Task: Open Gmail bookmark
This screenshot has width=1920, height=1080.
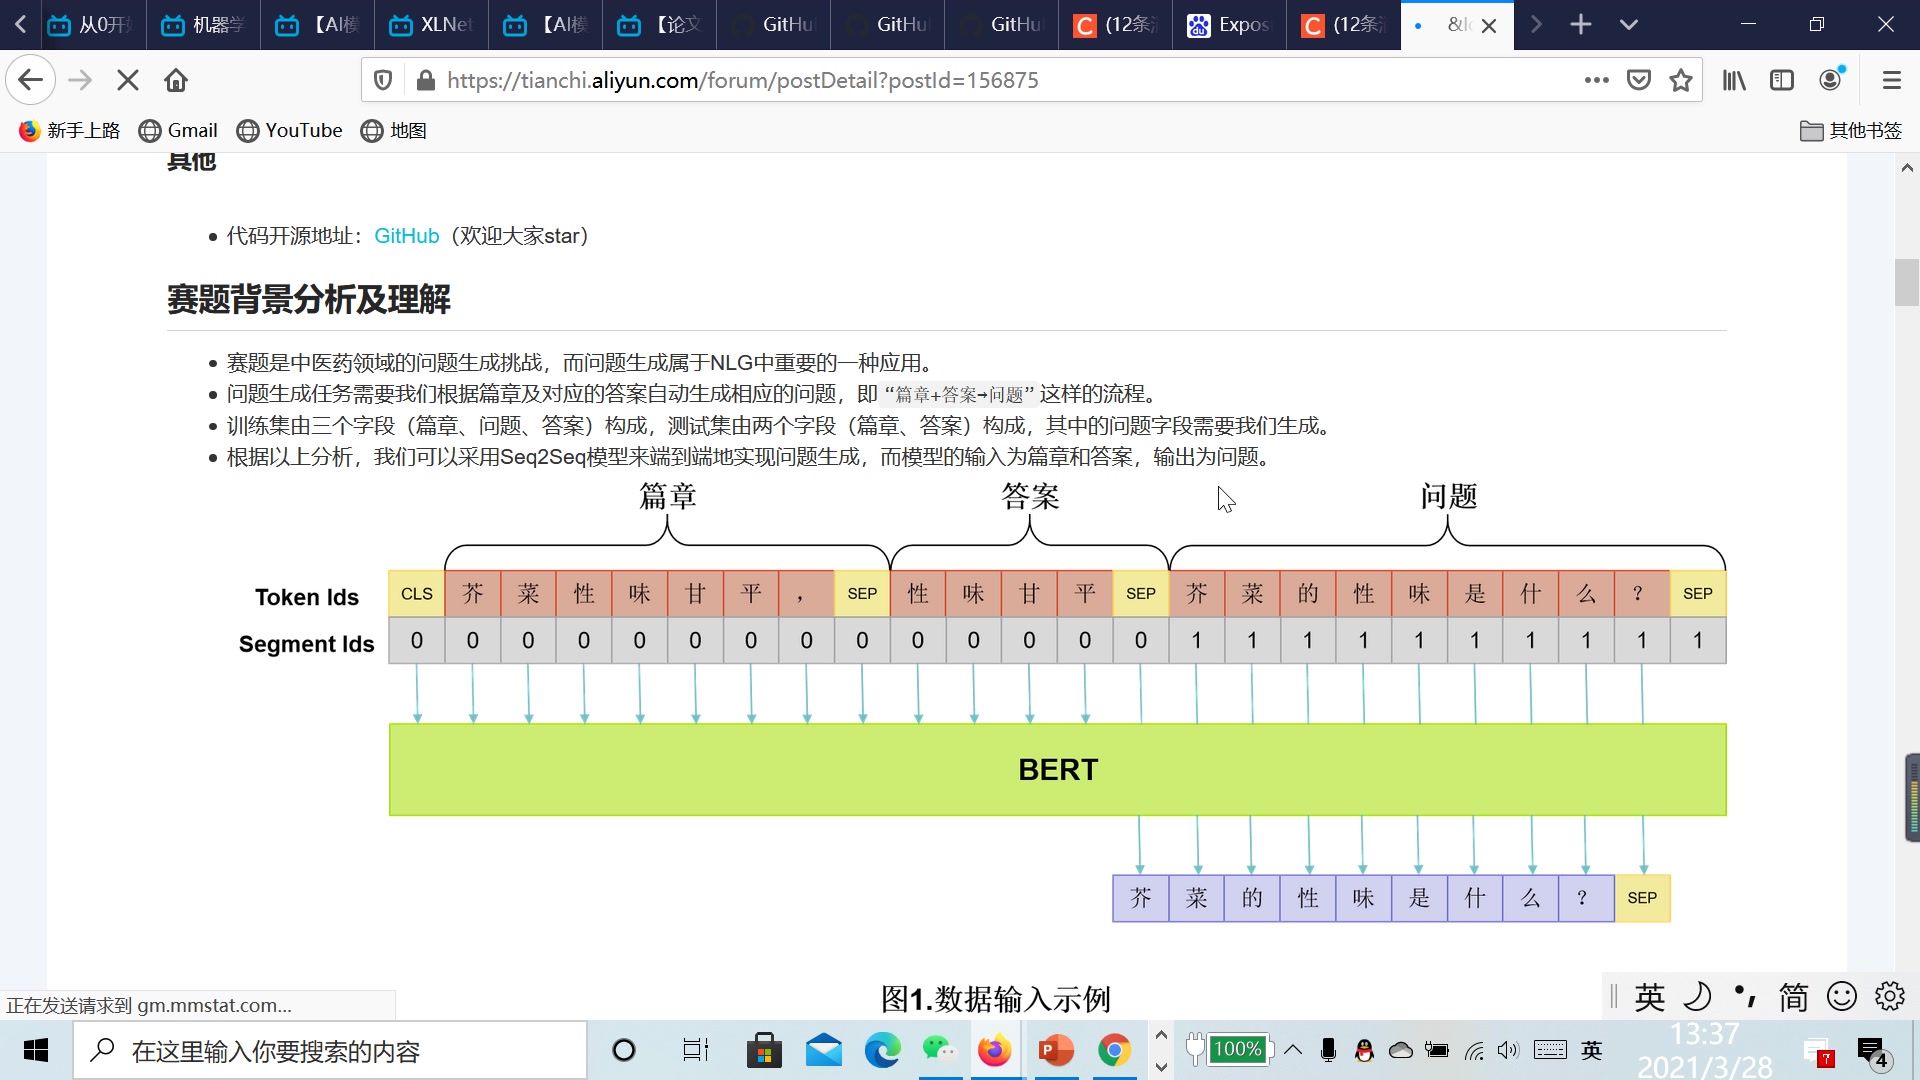Action: point(178,131)
